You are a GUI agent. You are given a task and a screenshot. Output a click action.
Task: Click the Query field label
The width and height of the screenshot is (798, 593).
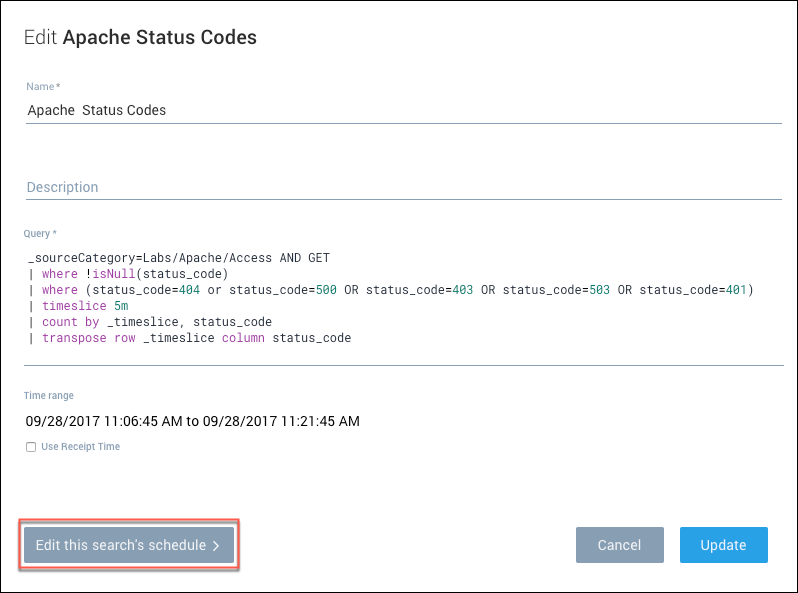(x=40, y=234)
